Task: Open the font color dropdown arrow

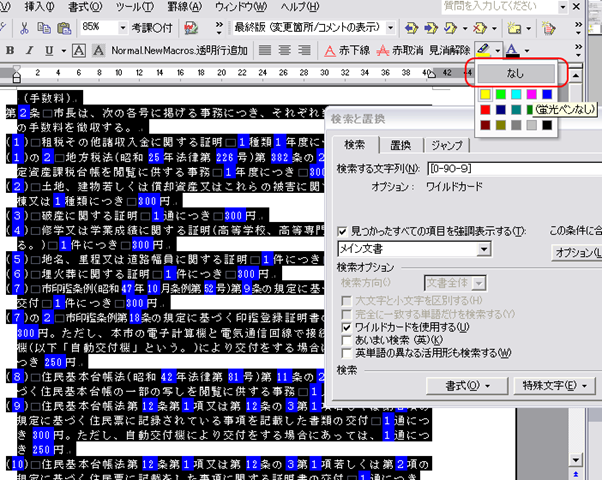Action: [x=527, y=50]
